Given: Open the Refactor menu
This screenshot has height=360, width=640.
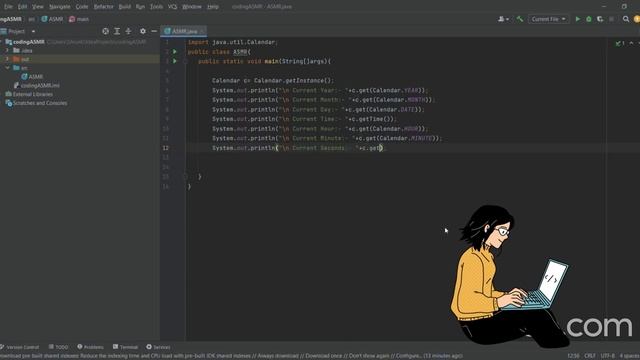Looking at the screenshot, I should 104,7.
